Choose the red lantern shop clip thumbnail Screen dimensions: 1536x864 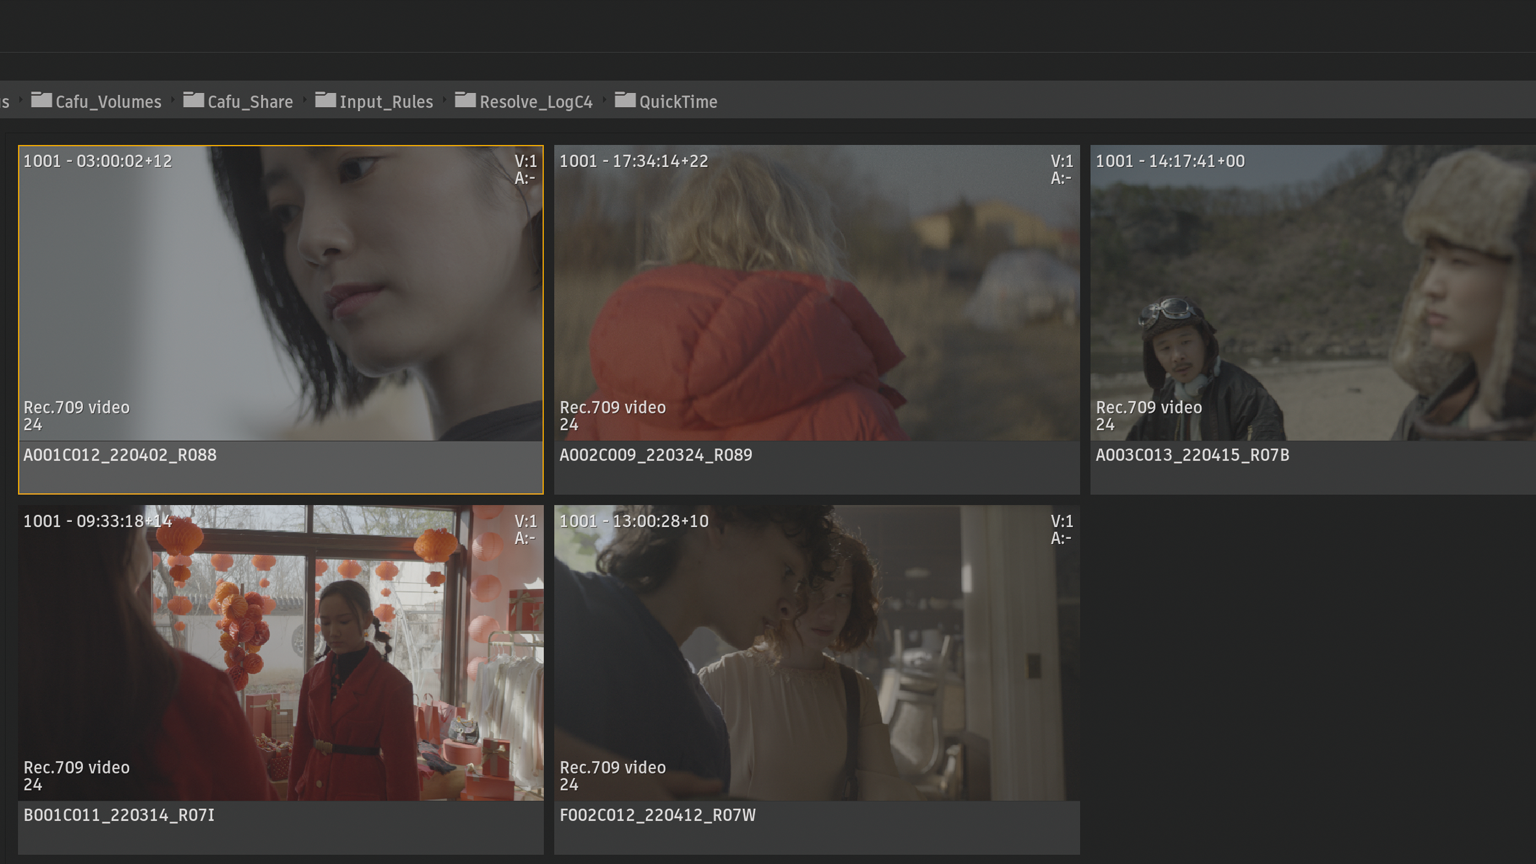point(280,652)
